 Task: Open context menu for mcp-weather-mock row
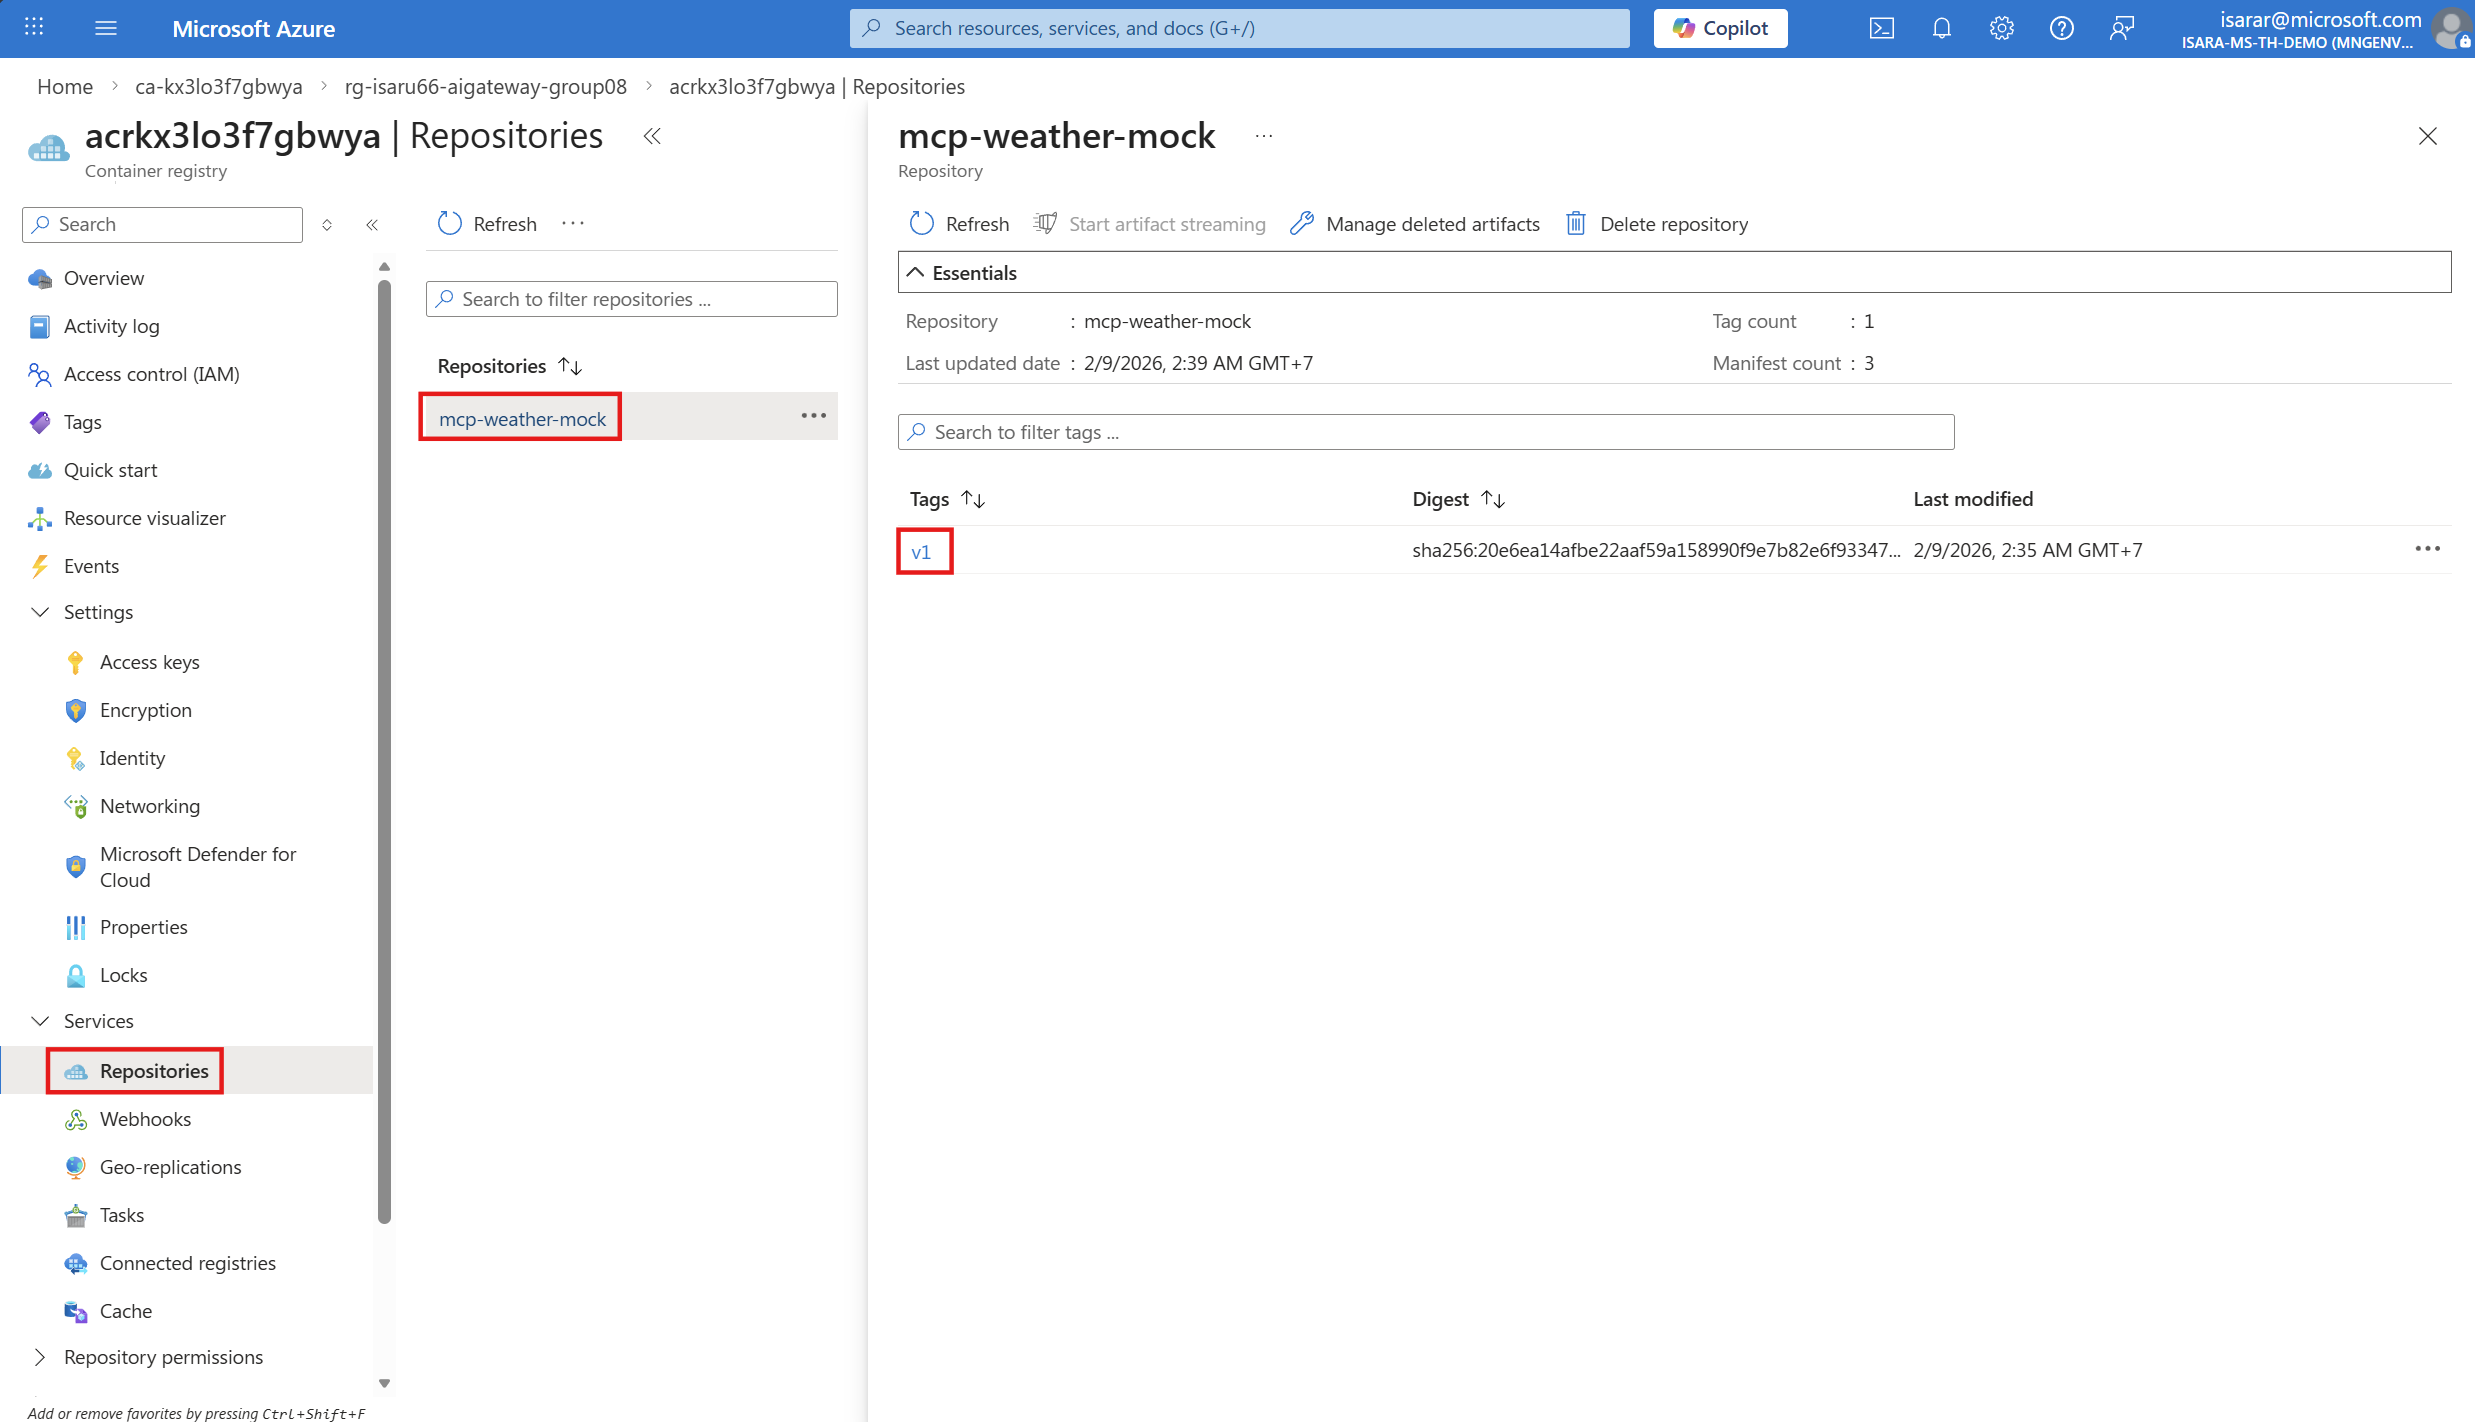click(x=814, y=416)
